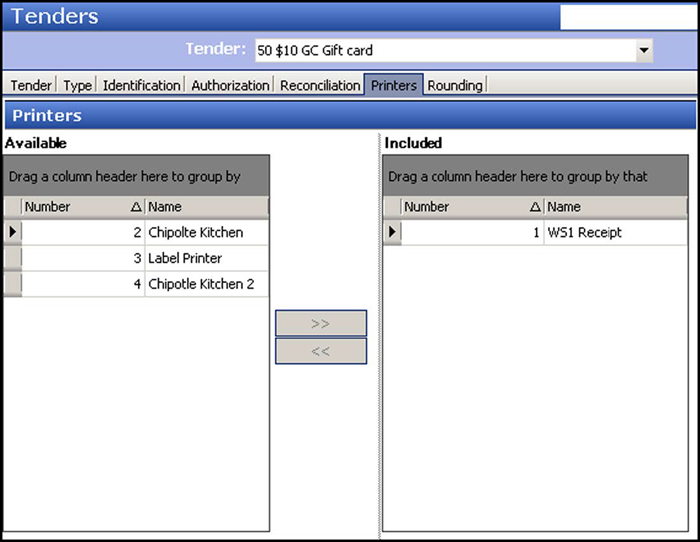Click the blank field in the Tenders title bar
700x542 pixels.
[x=629, y=17]
